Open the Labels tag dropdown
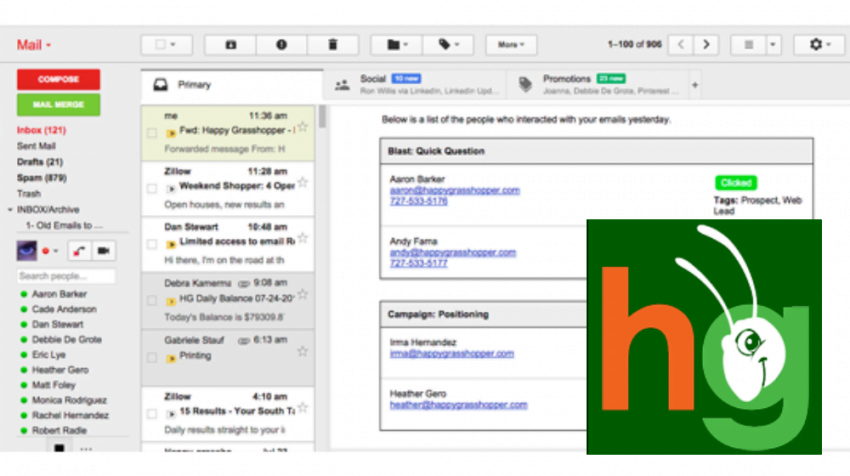Image resolution: width=850 pixels, height=476 pixels. (448, 45)
